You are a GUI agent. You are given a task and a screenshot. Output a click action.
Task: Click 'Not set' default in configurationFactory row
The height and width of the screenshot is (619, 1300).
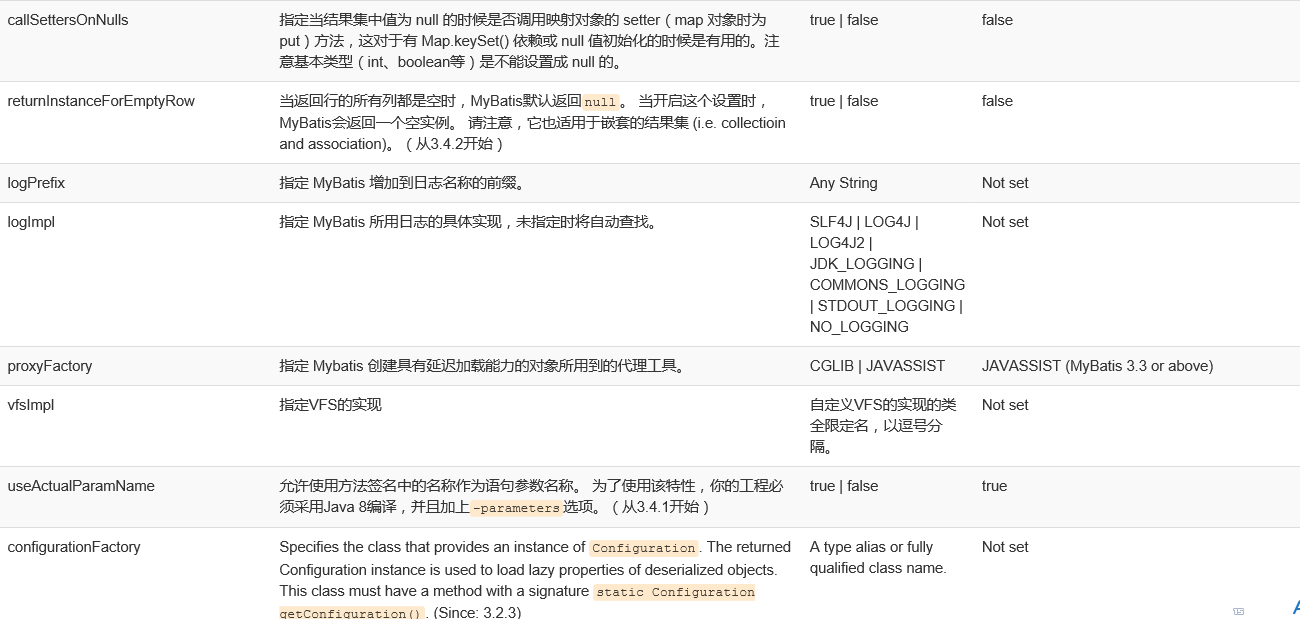pyautogui.click(x=1005, y=547)
